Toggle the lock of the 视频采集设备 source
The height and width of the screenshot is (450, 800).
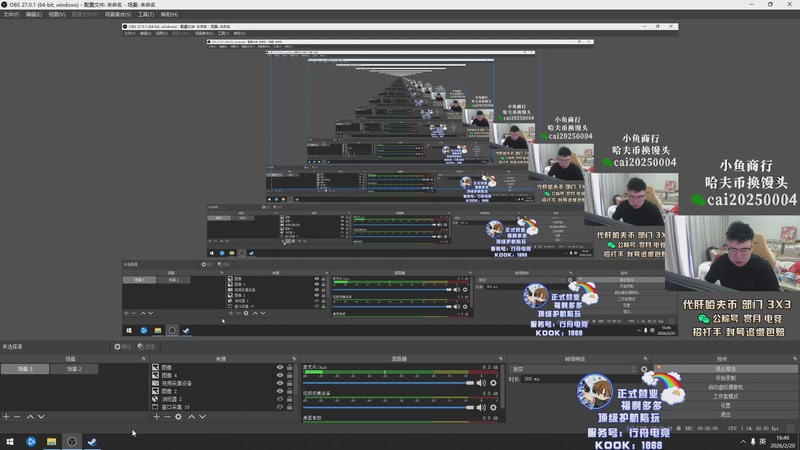[x=289, y=383]
